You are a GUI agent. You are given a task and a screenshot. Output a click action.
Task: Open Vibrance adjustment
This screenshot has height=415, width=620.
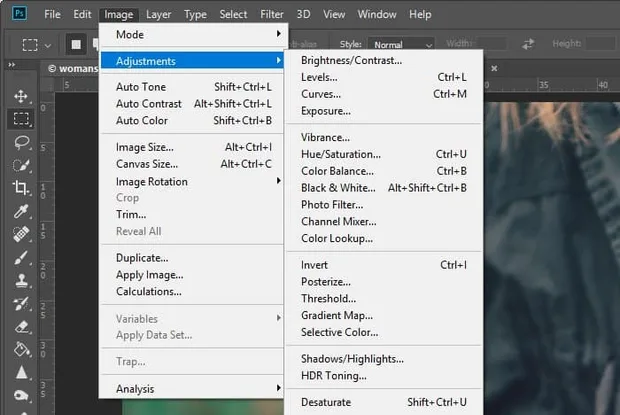click(384, 137)
